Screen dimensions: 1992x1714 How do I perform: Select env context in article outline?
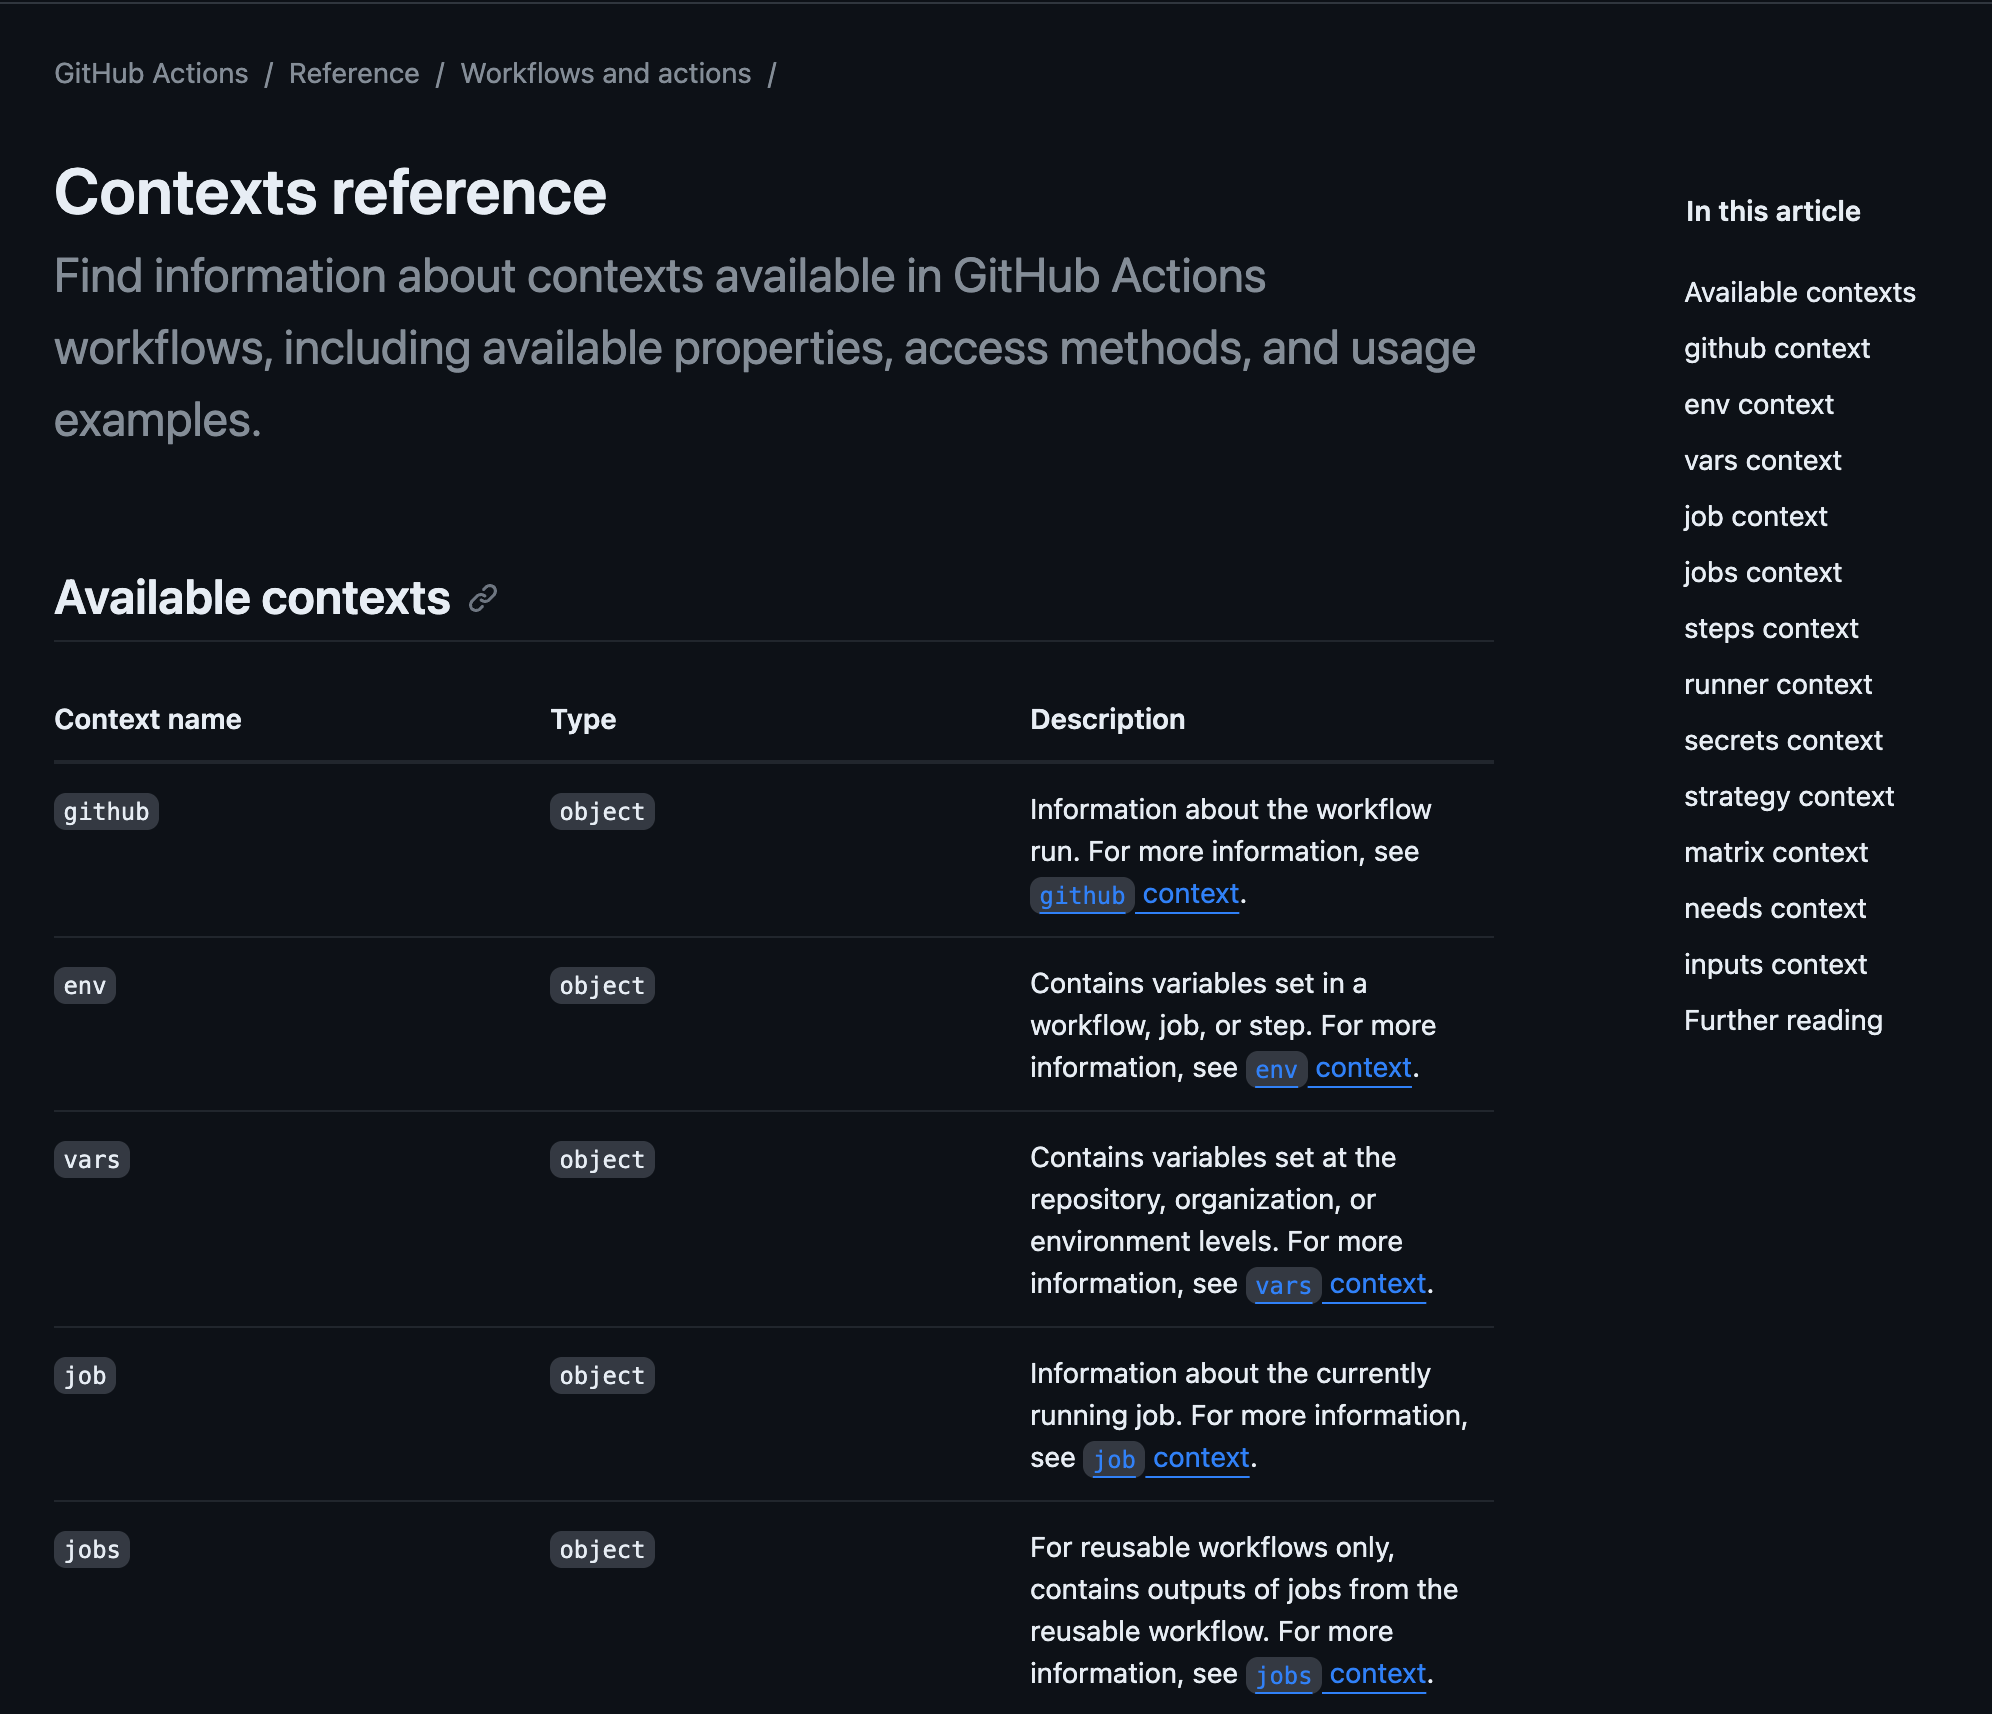pyautogui.click(x=1758, y=404)
